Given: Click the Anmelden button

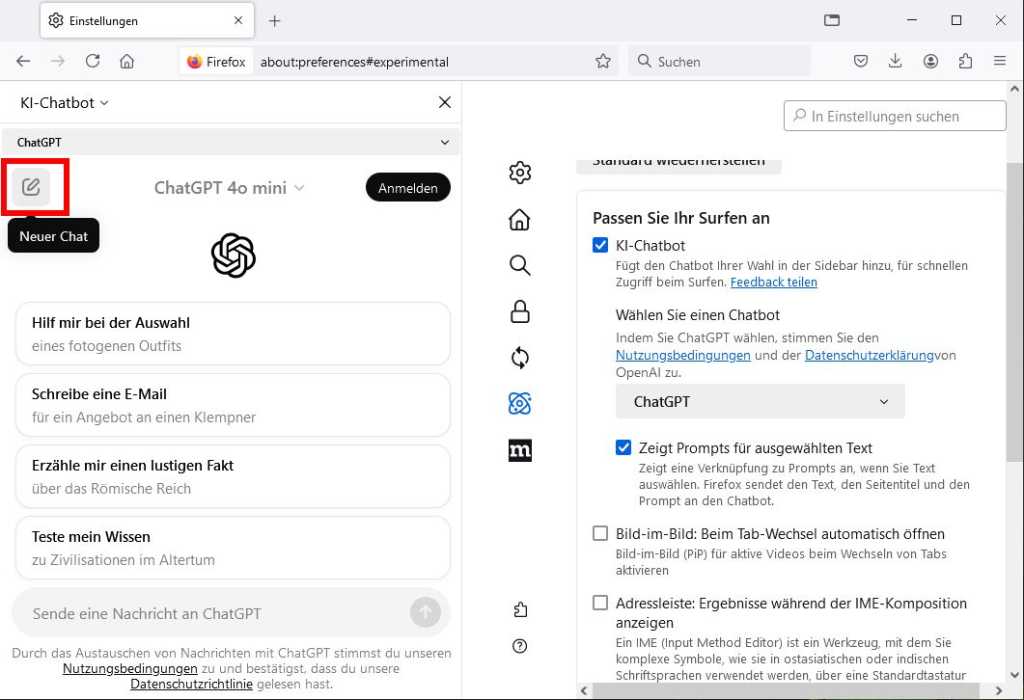Looking at the screenshot, I should pyautogui.click(x=408, y=187).
